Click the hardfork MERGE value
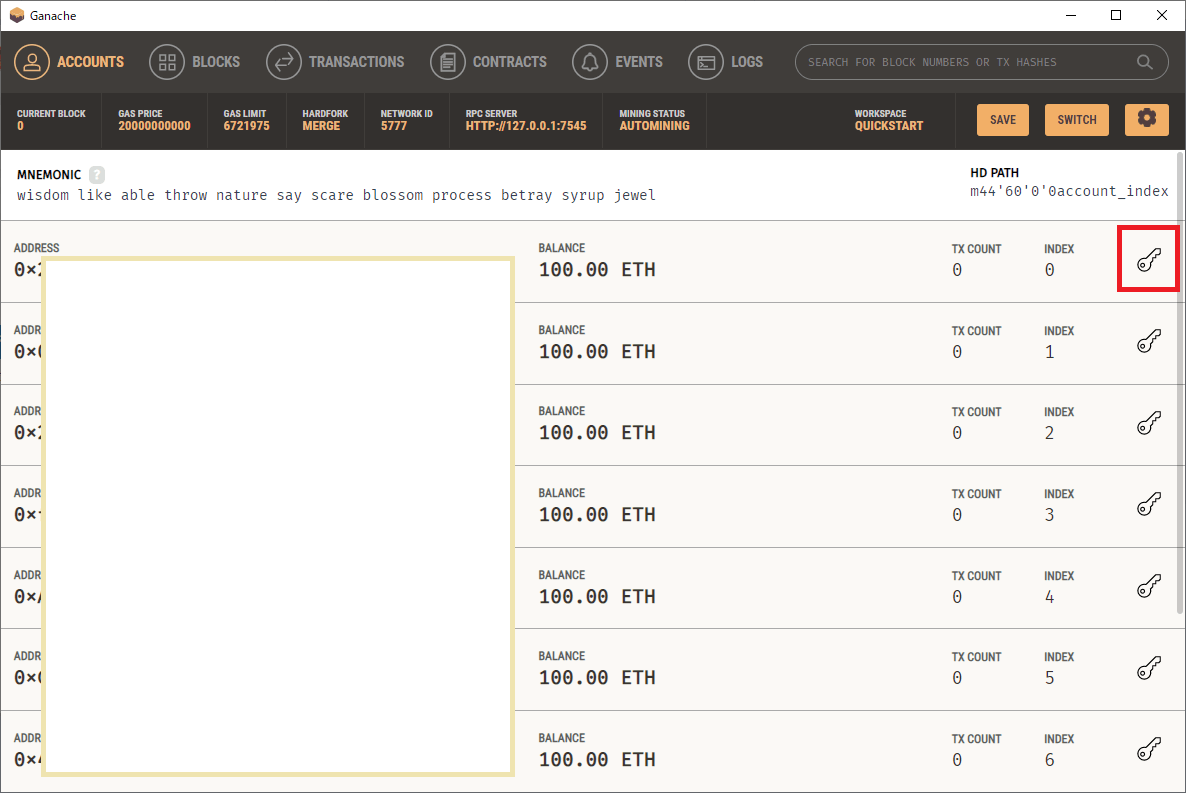The height and width of the screenshot is (793, 1186). (x=321, y=126)
